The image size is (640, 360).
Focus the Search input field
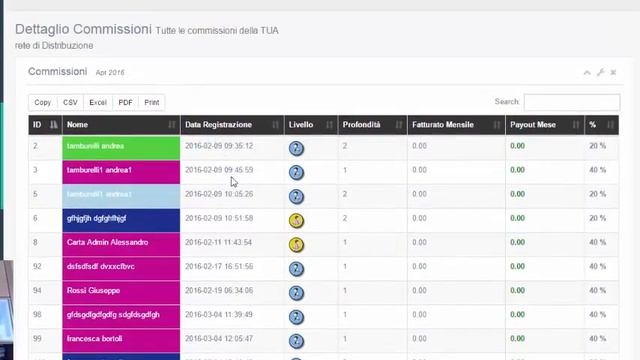572,102
